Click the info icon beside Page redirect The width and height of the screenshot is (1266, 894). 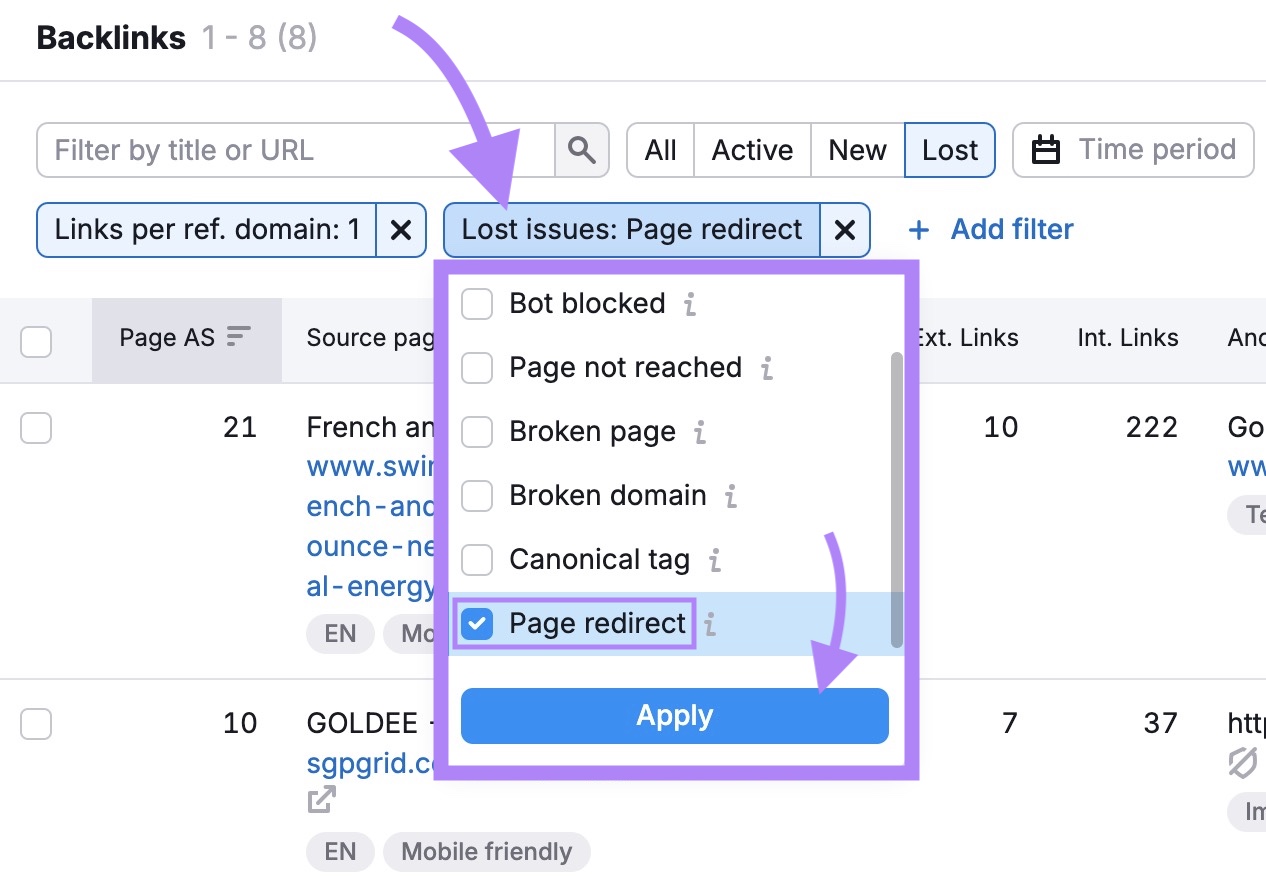point(711,624)
